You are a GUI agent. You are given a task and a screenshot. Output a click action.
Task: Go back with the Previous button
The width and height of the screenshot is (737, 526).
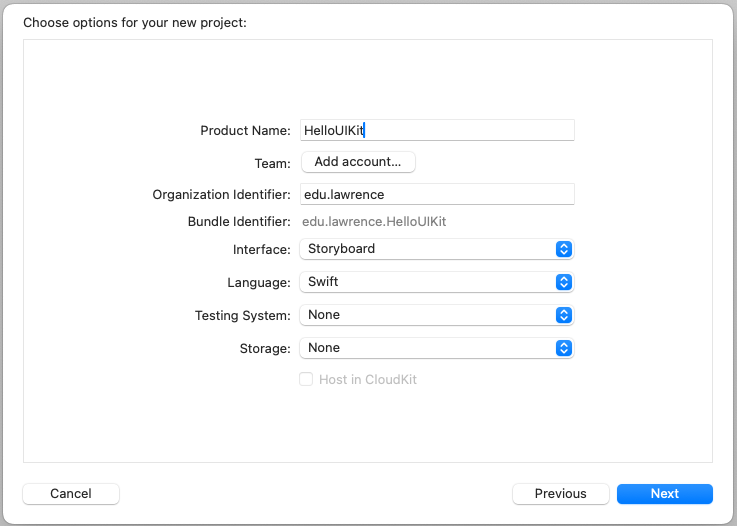pyautogui.click(x=561, y=494)
